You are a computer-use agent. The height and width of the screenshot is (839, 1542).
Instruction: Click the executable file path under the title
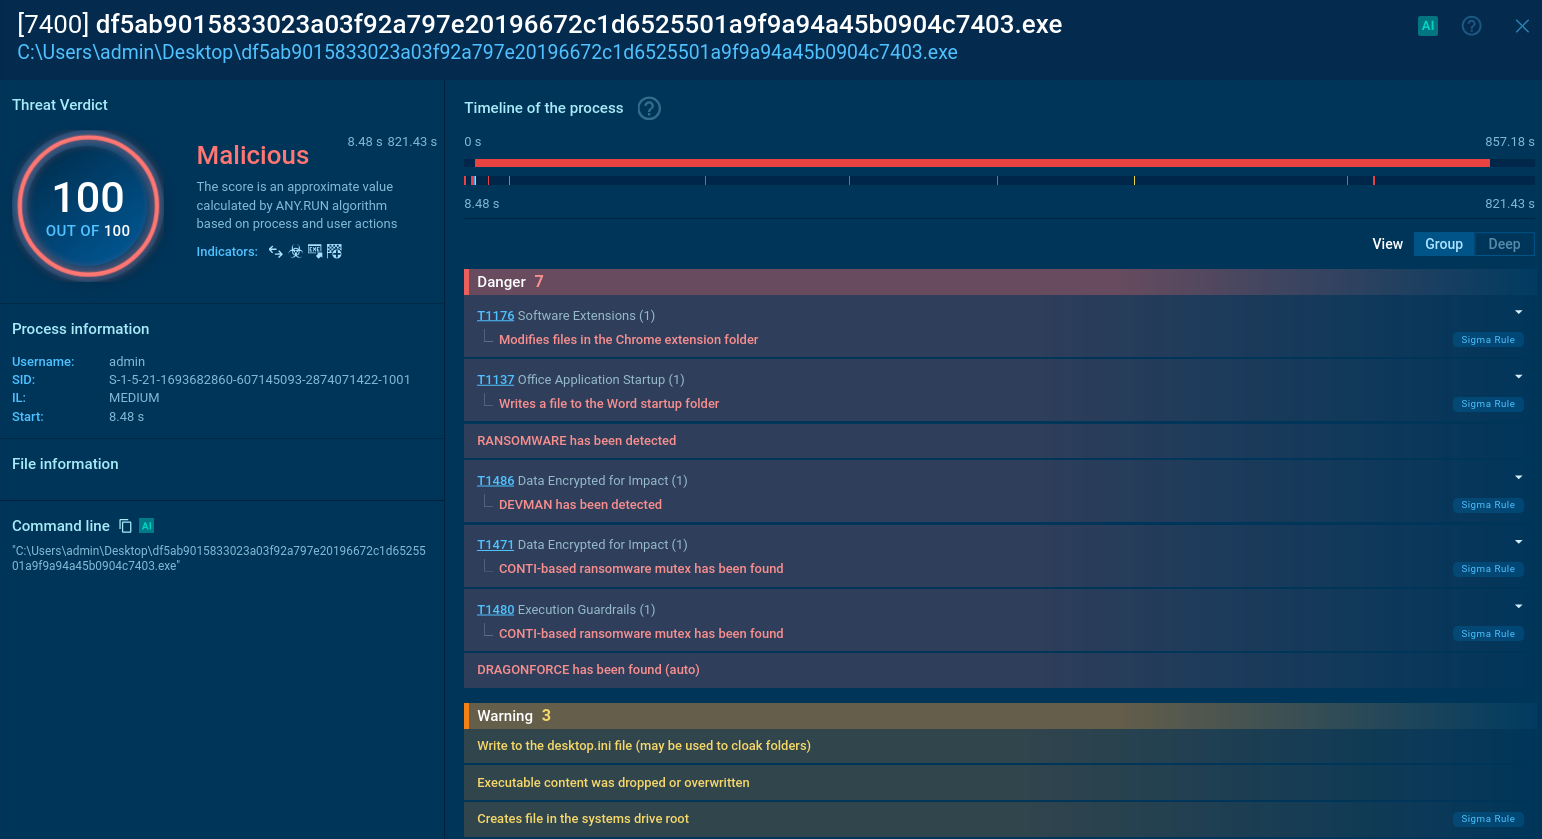pos(487,52)
